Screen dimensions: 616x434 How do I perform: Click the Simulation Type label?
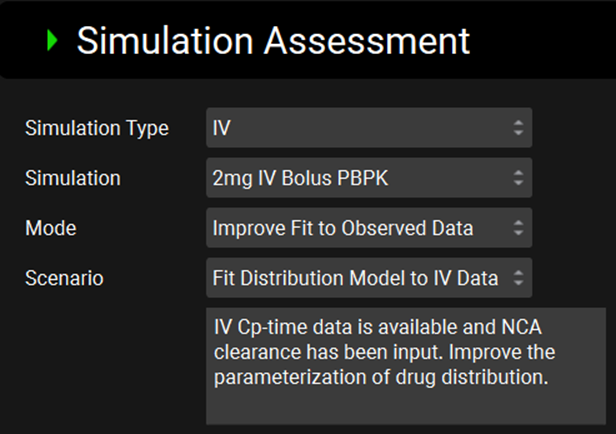click(x=96, y=128)
